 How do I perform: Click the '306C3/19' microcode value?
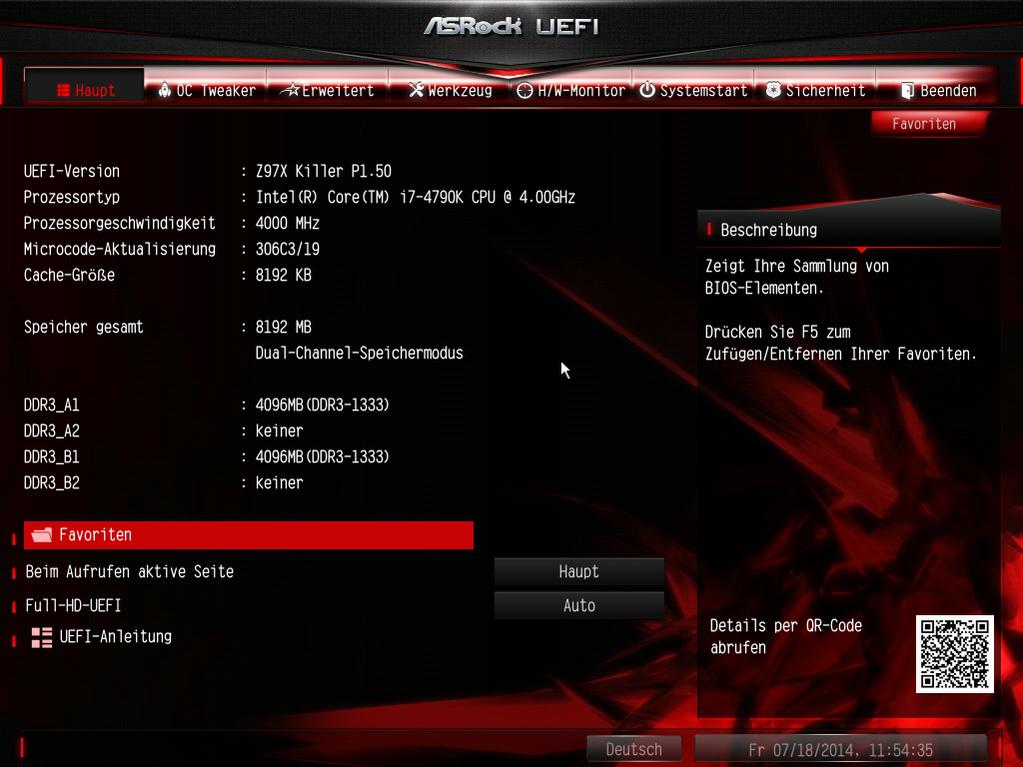click(288, 249)
